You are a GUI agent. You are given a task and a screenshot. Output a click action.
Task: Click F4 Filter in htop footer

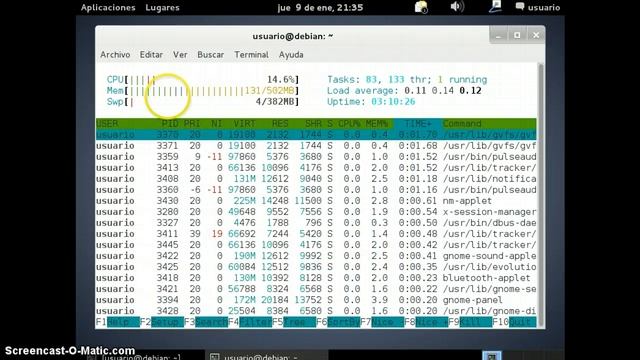pyautogui.click(x=250, y=322)
